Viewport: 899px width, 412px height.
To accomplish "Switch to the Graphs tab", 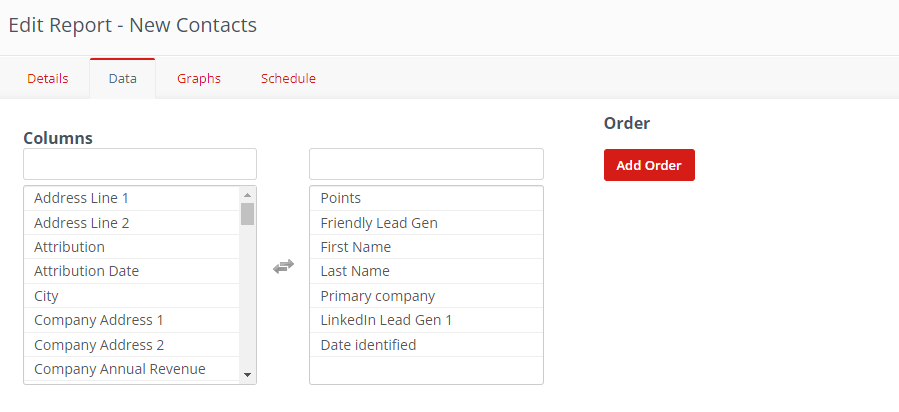I will (199, 79).
